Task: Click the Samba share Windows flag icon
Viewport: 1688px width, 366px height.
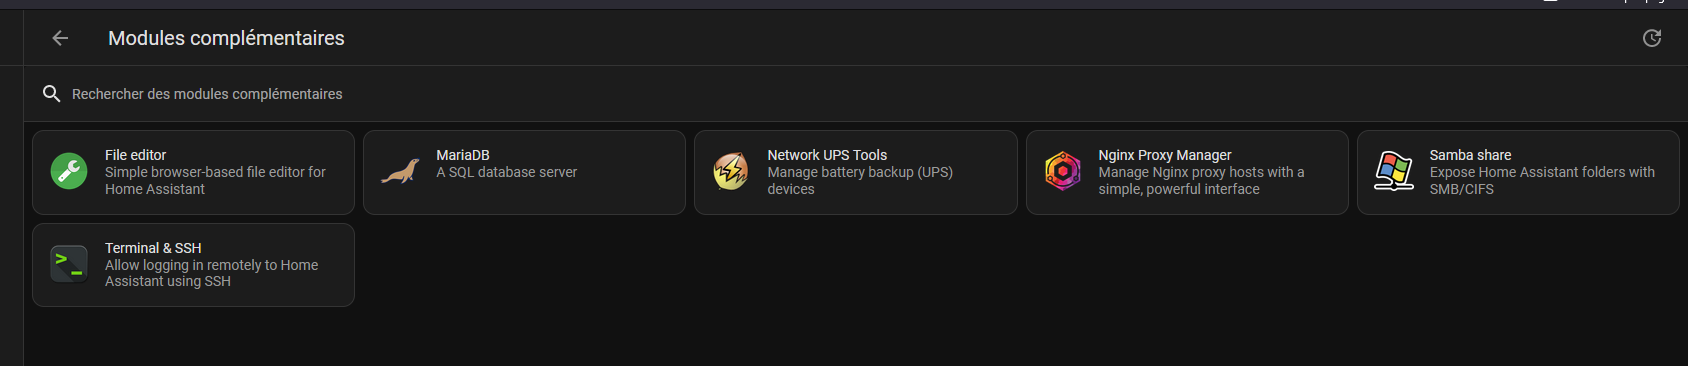Action: pyautogui.click(x=1393, y=171)
